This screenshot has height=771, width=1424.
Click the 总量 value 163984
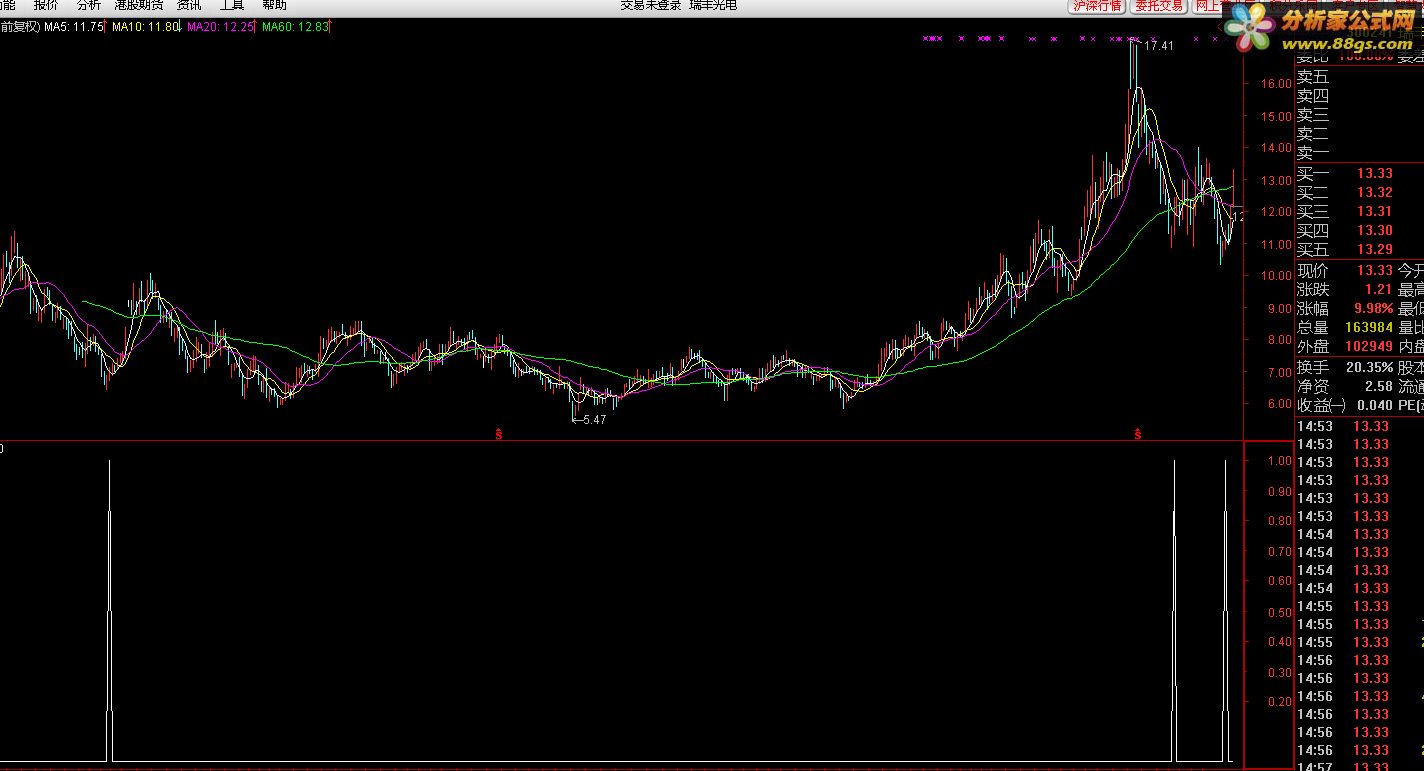pyautogui.click(x=1369, y=328)
